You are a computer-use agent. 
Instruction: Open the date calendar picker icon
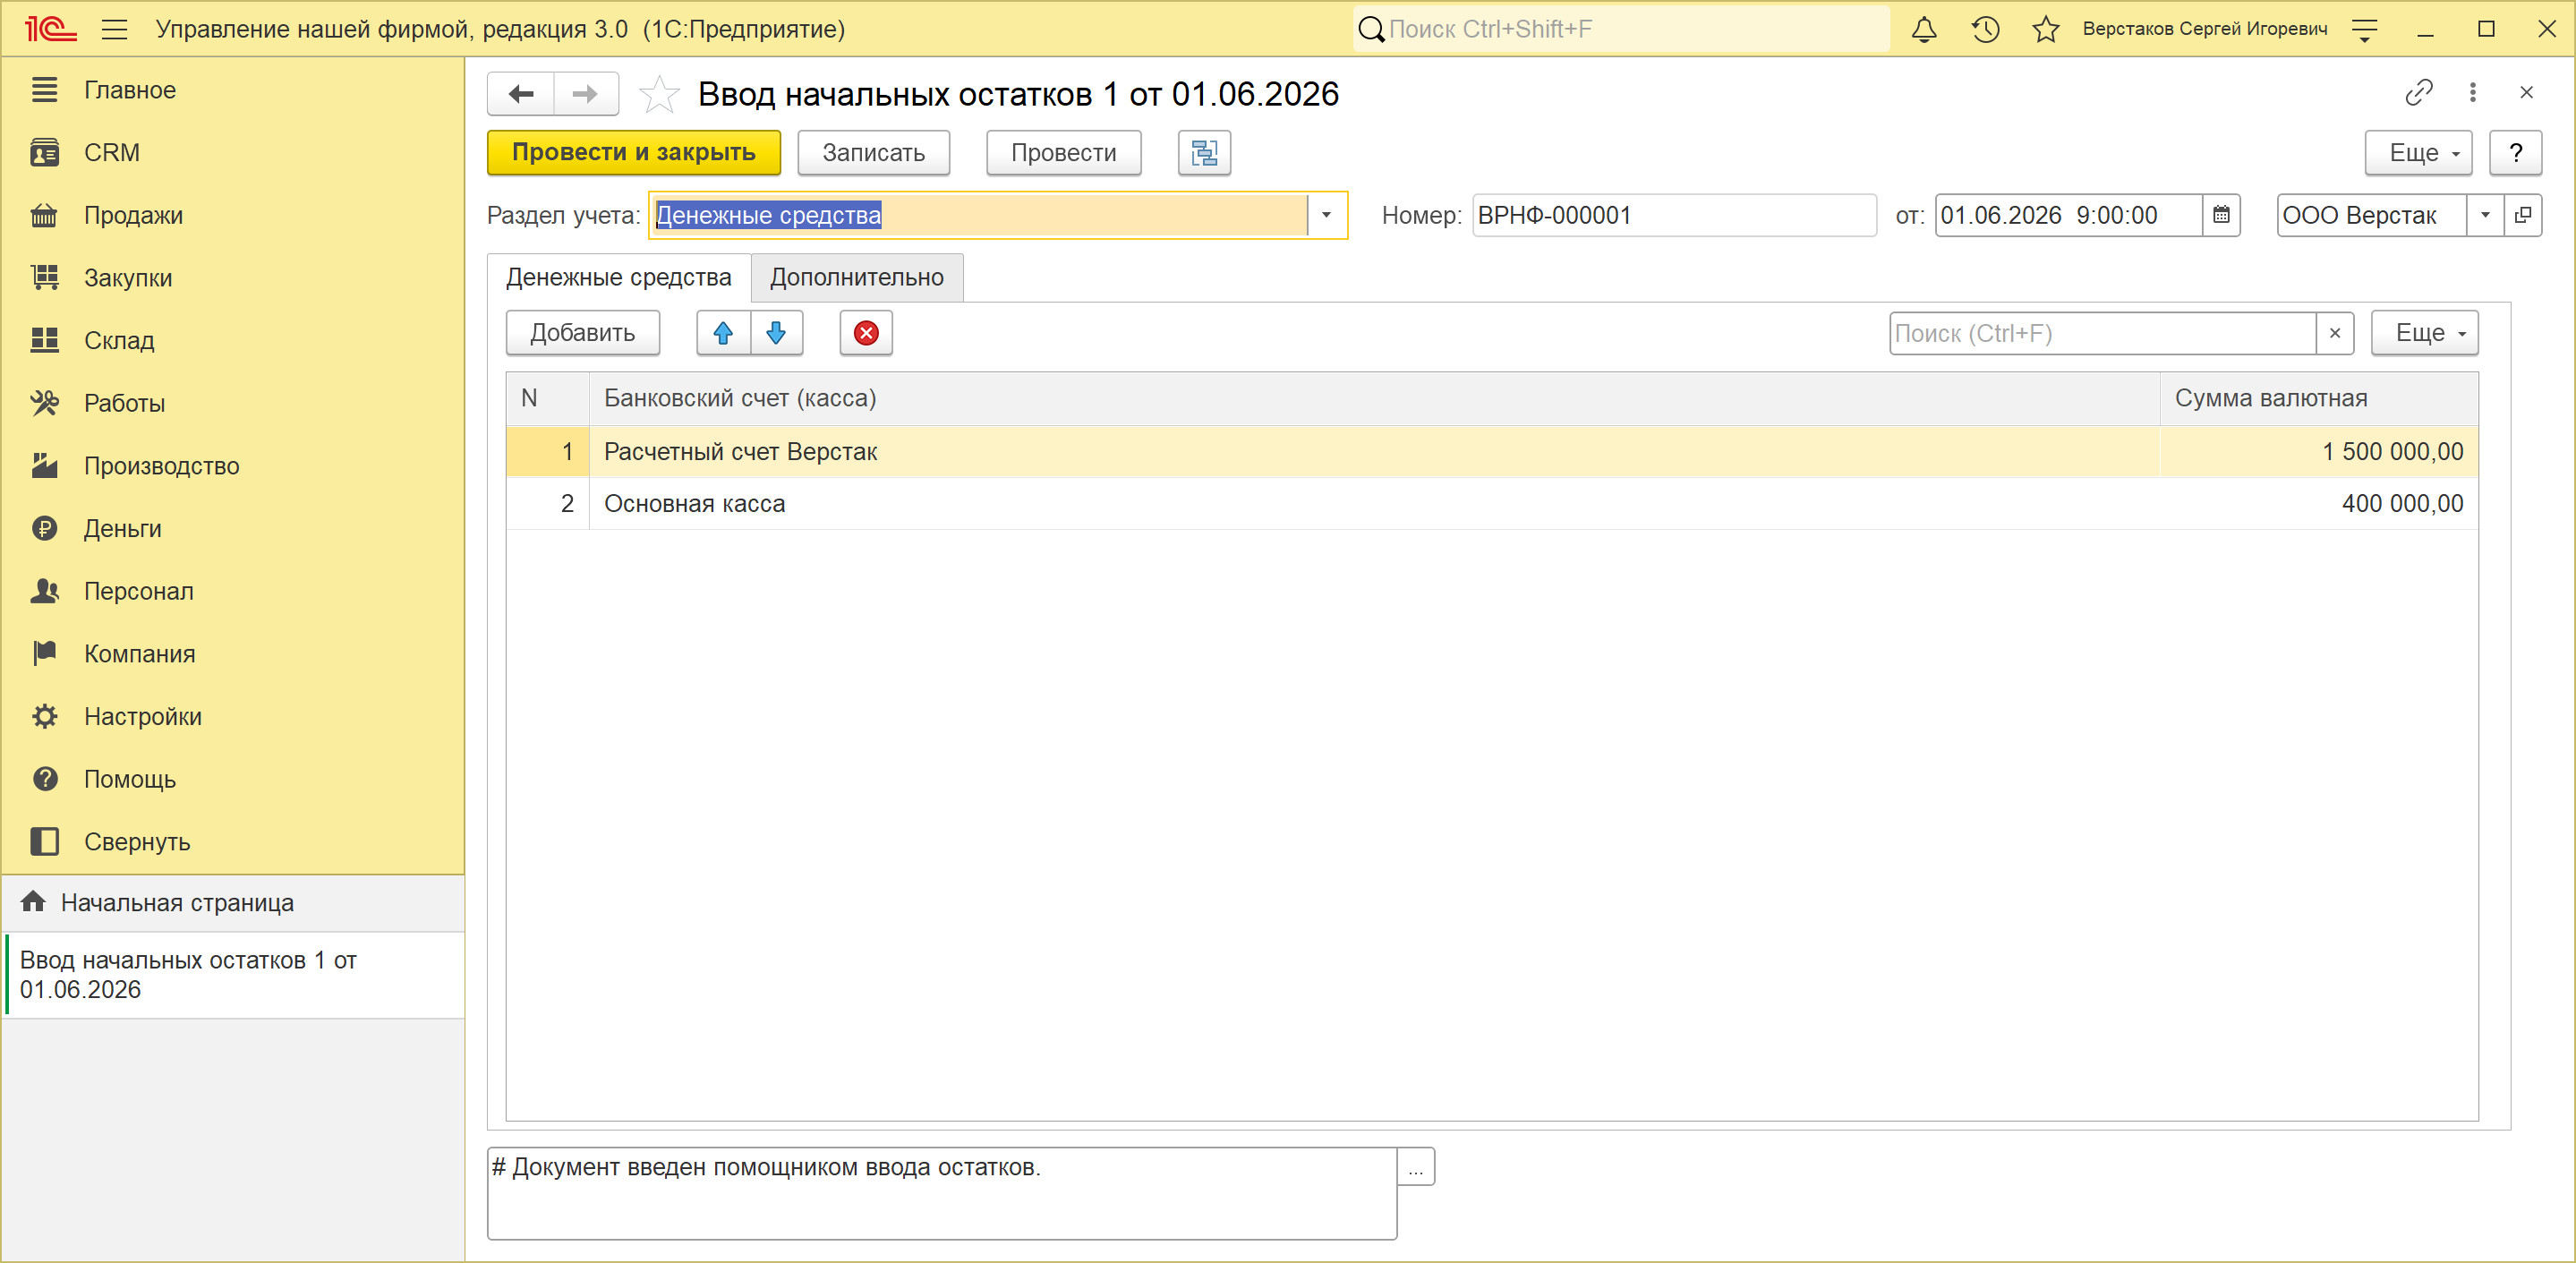pyautogui.click(x=2221, y=215)
